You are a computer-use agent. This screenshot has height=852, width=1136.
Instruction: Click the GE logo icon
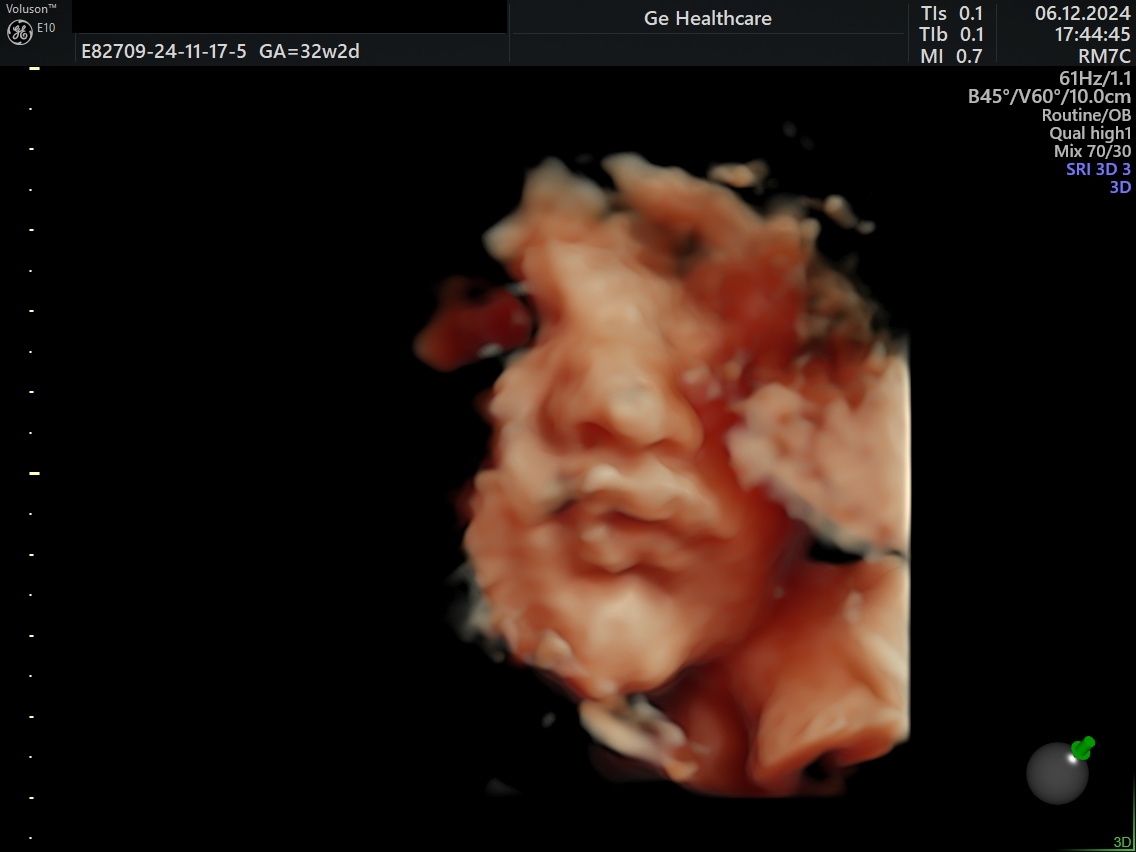pos(20,32)
